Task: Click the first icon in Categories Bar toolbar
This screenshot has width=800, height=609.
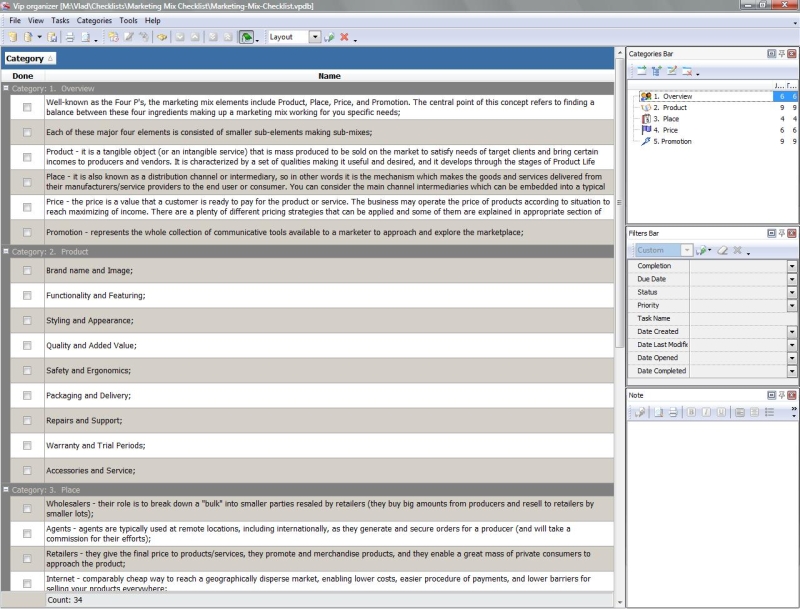Action: click(641, 71)
